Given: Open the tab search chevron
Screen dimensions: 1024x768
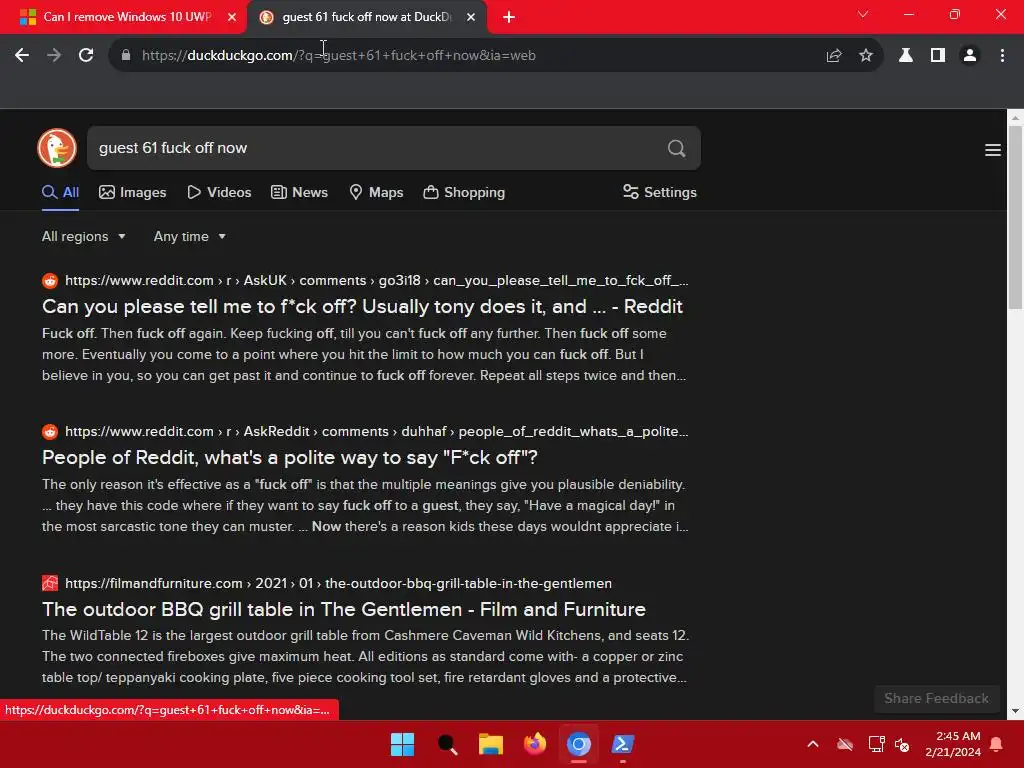Looking at the screenshot, I should pyautogui.click(x=863, y=14).
